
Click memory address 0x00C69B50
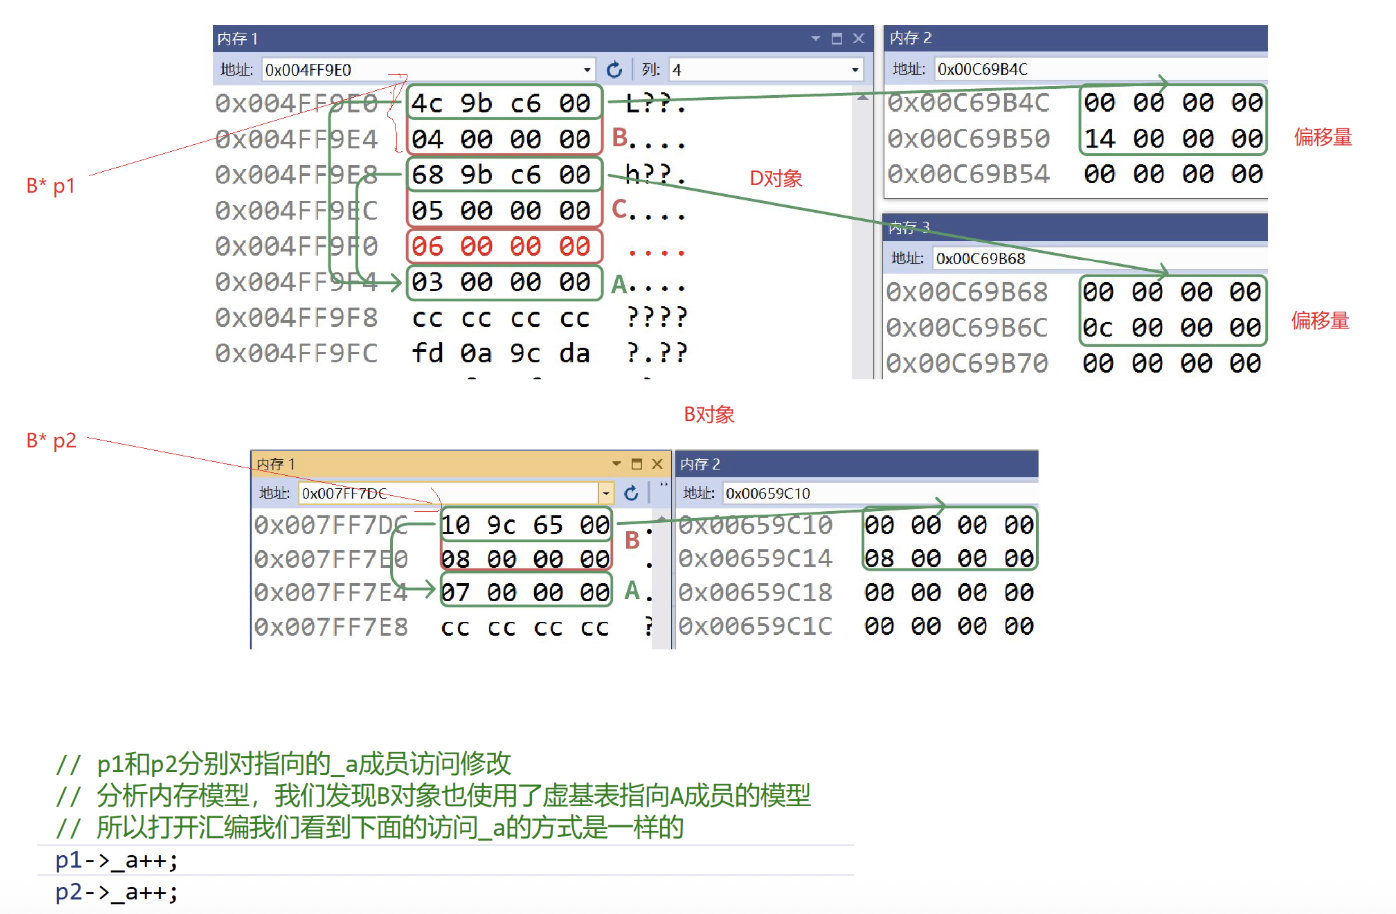[968, 138]
